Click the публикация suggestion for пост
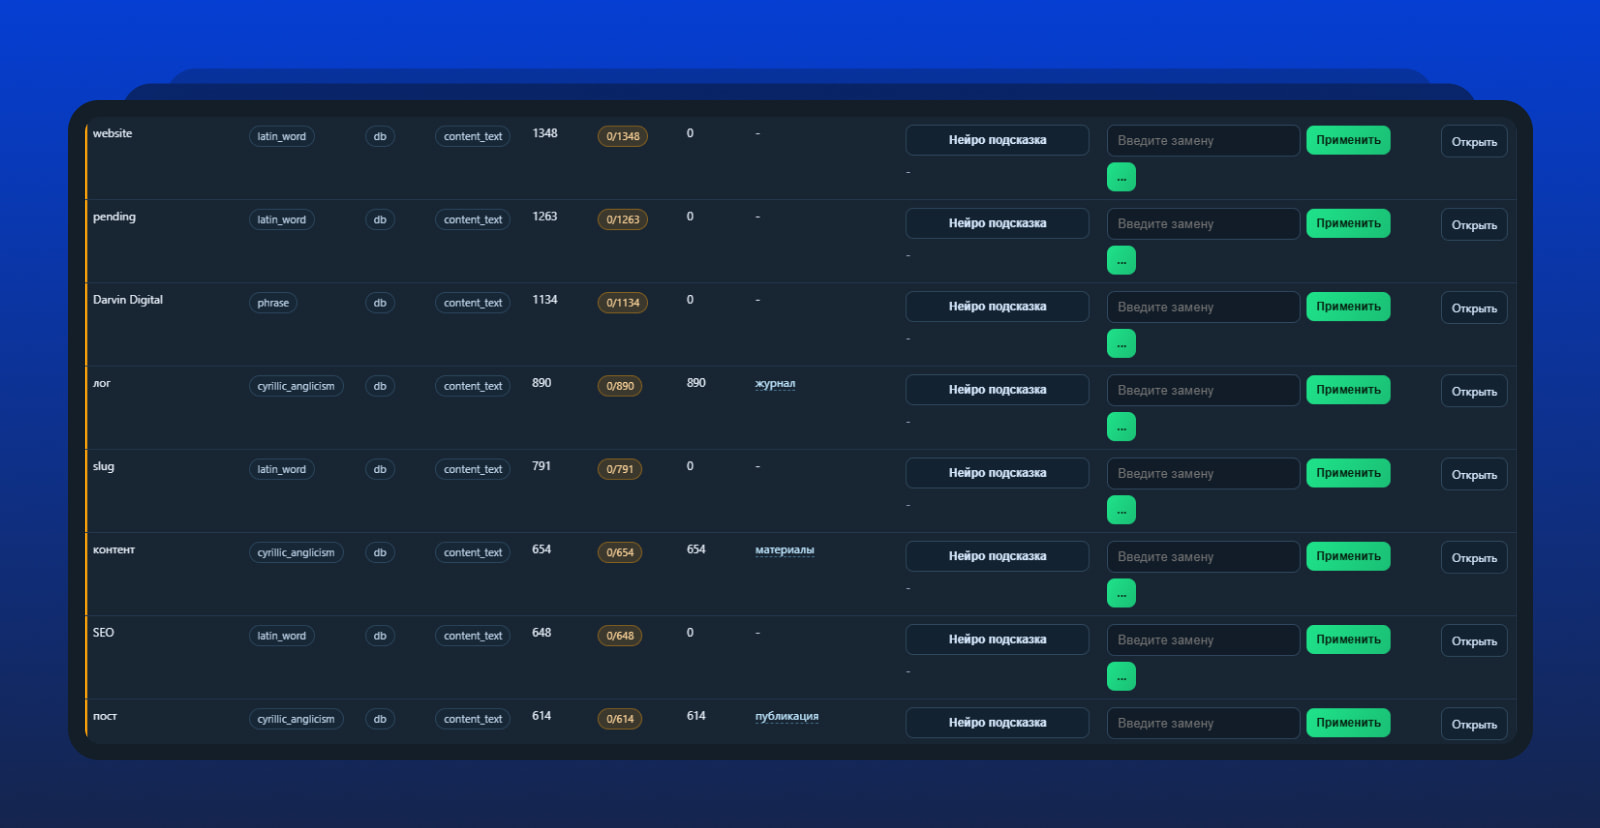The width and height of the screenshot is (1600, 828). 786,716
